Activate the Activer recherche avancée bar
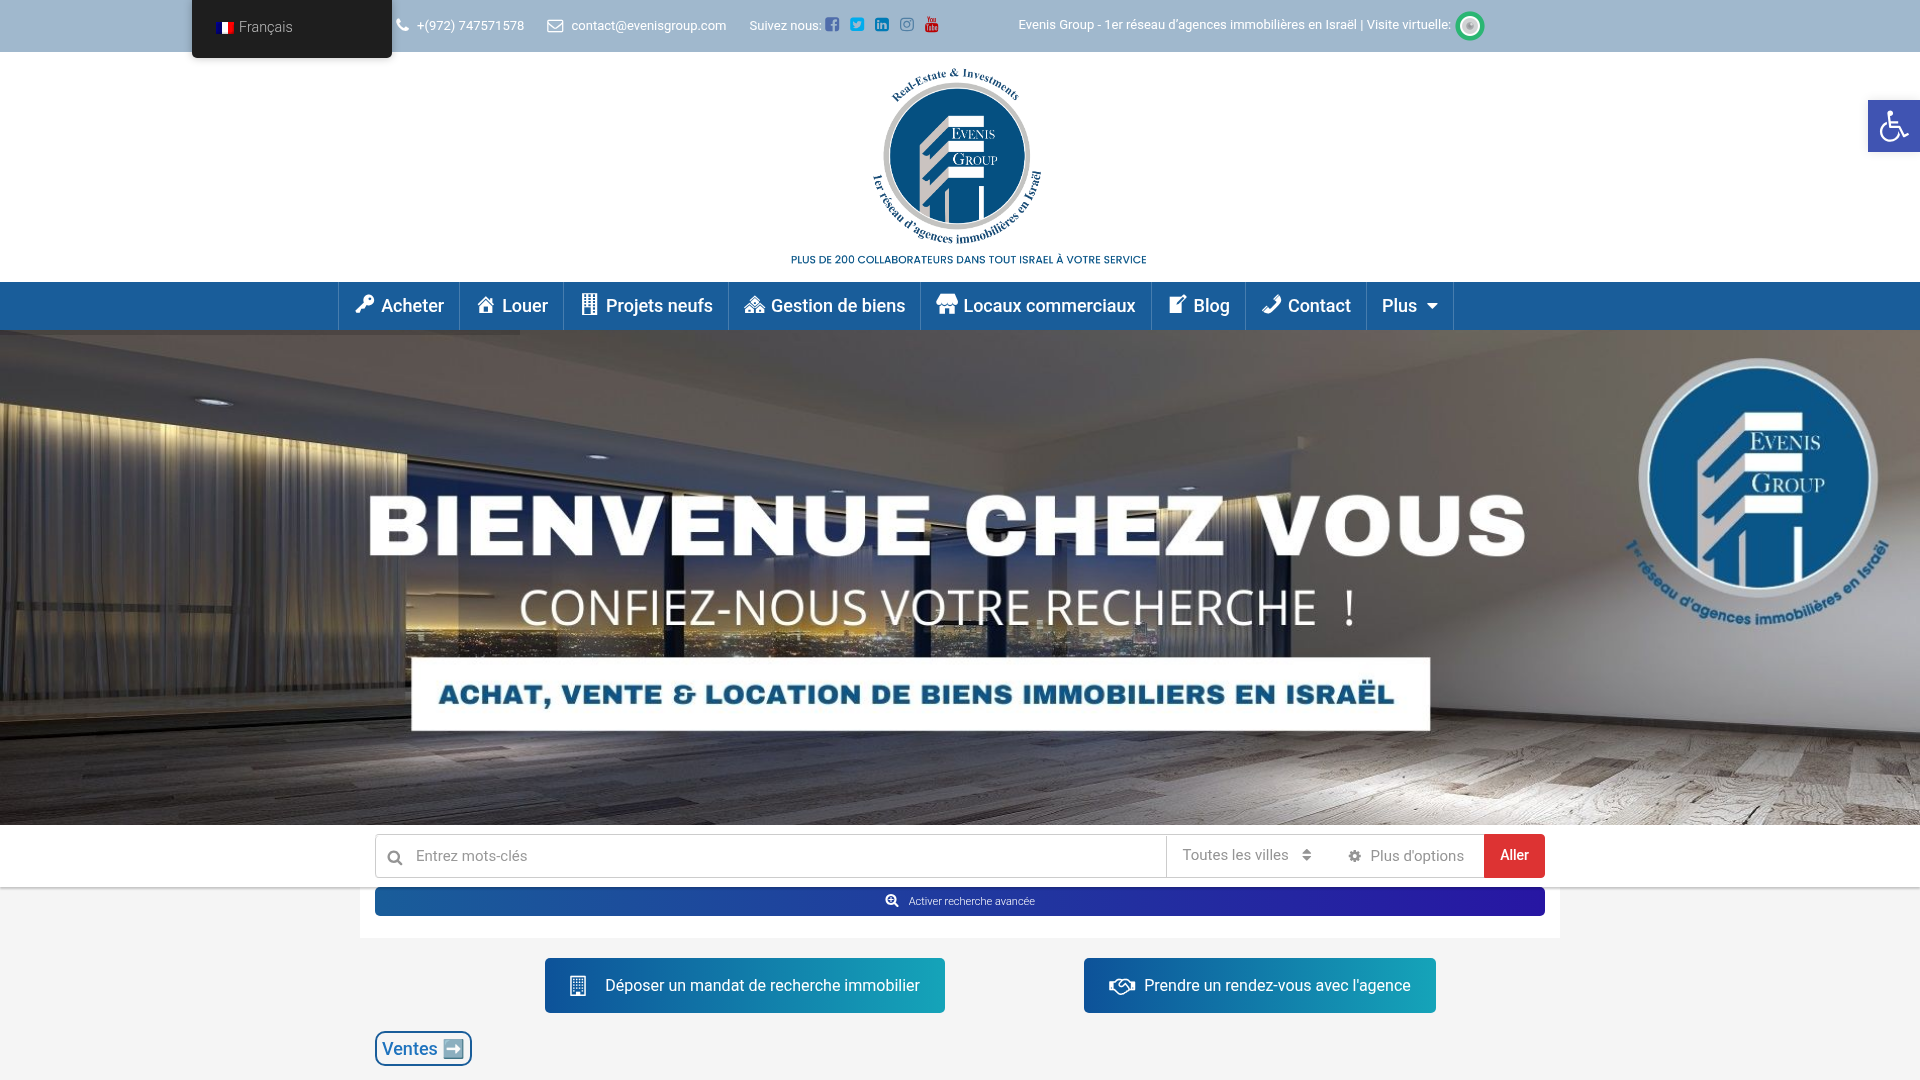The width and height of the screenshot is (1920, 1080). 960,901
